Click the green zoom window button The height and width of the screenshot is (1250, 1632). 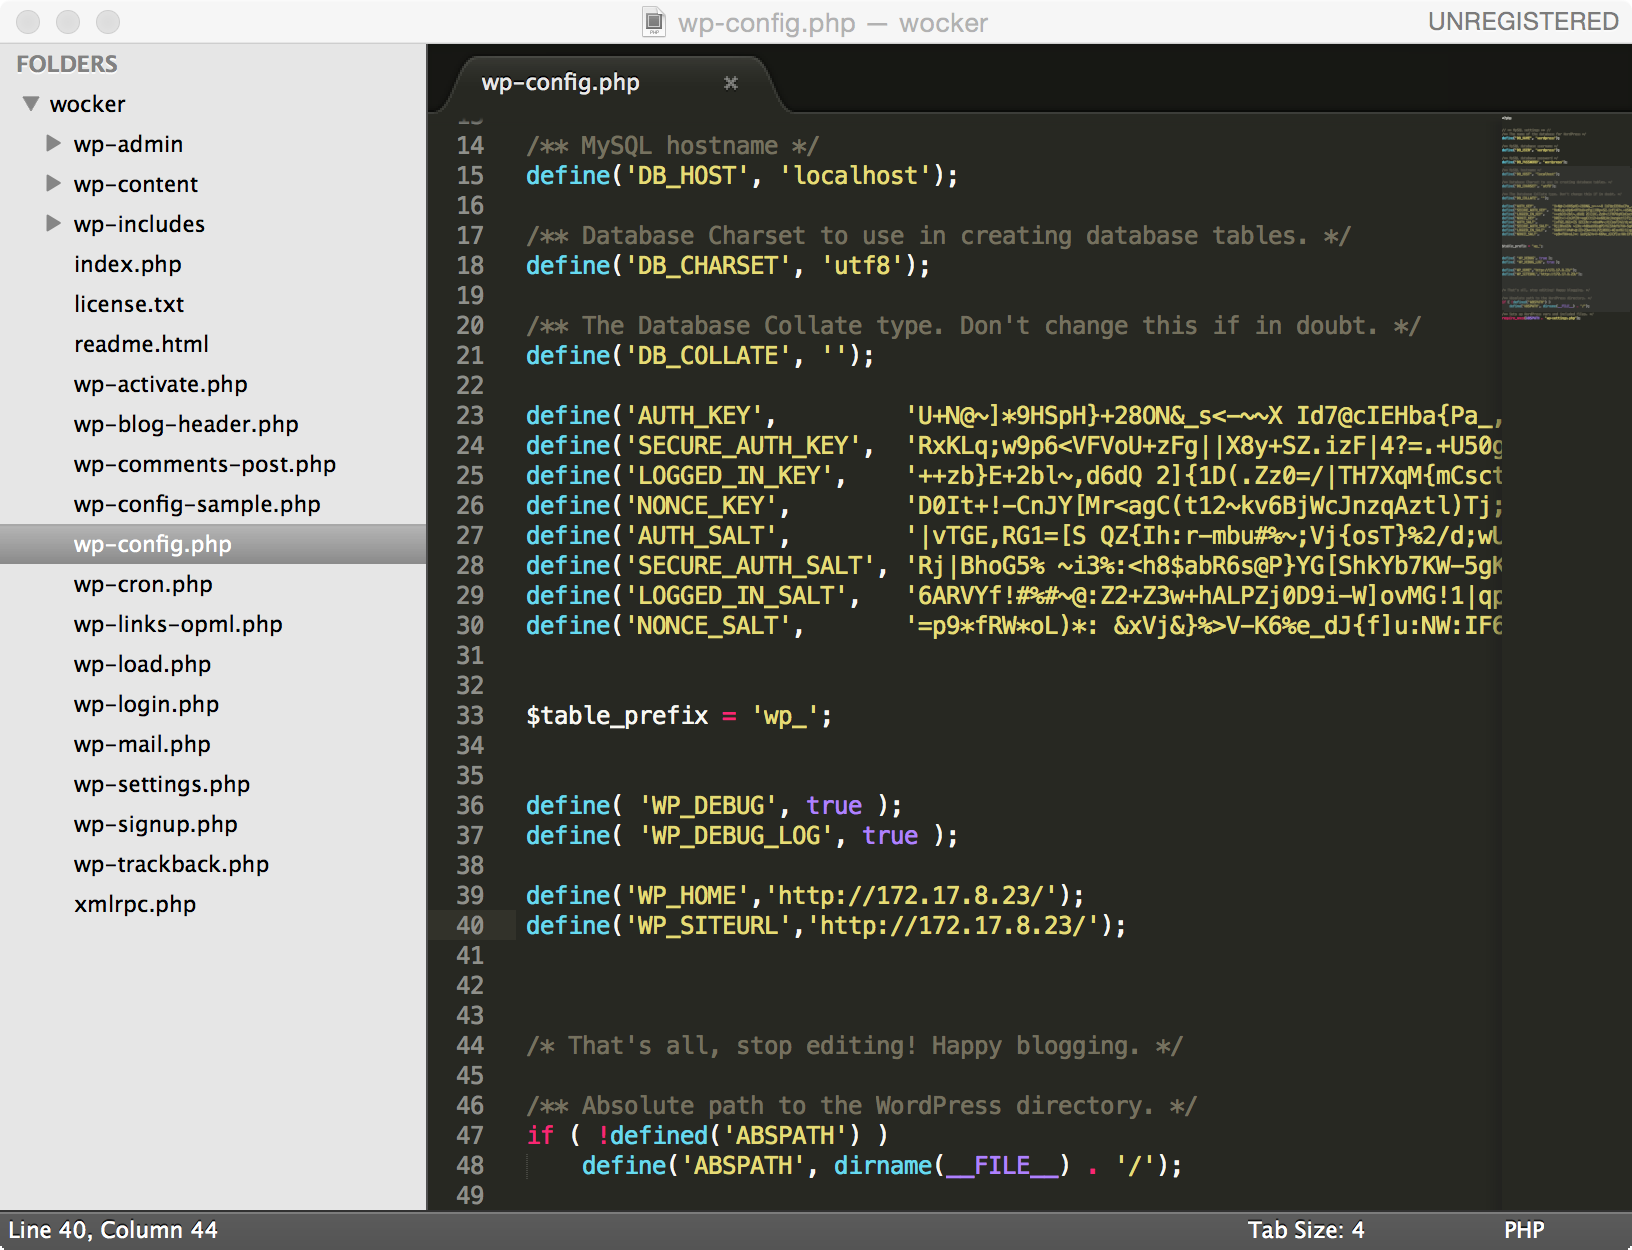(x=108, y=22)
